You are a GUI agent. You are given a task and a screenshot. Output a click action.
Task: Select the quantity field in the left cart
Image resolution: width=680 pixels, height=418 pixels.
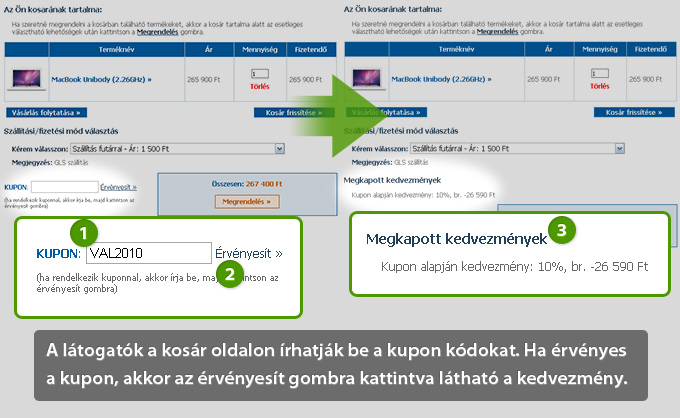click(260, 73)
